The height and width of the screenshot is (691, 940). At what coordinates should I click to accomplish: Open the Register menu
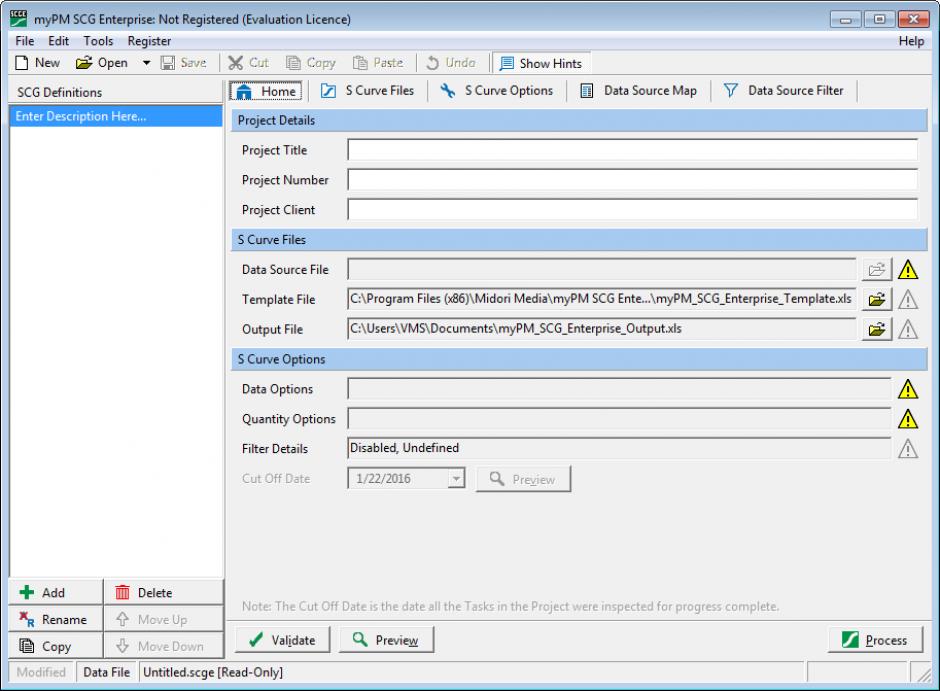point(149,41)
